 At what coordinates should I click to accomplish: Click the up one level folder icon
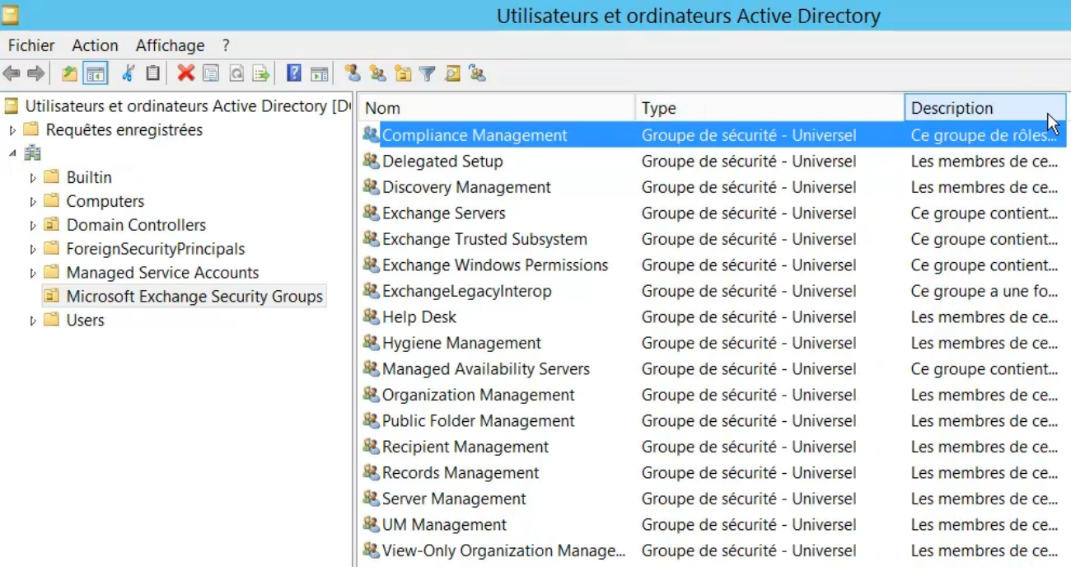point(69,73)
